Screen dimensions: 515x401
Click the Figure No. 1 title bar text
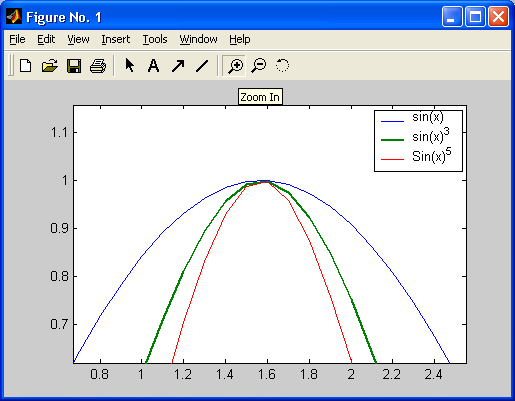tap(64, 17)
